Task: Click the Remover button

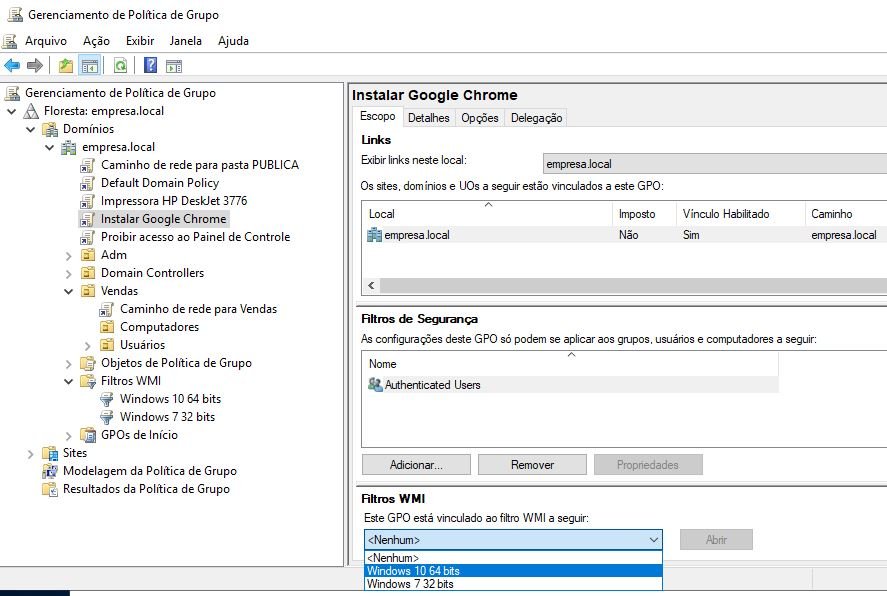Action: pos(532,465)
